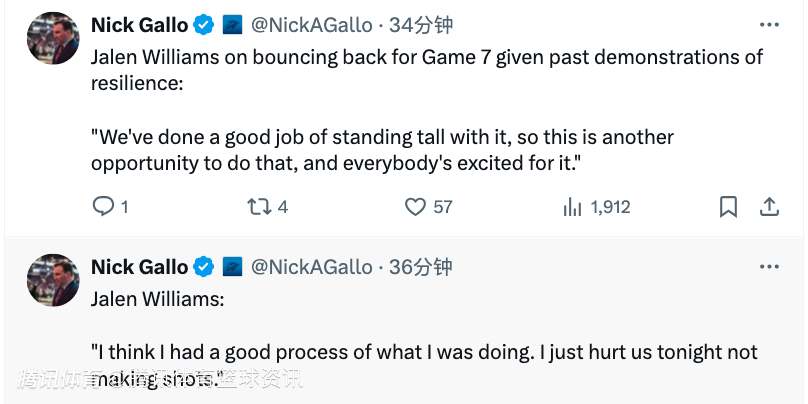The height and width of the screenshot is (404, 808).
Task: Bookmark the first Jalen Williams tweet
Action: click(729, 207)
